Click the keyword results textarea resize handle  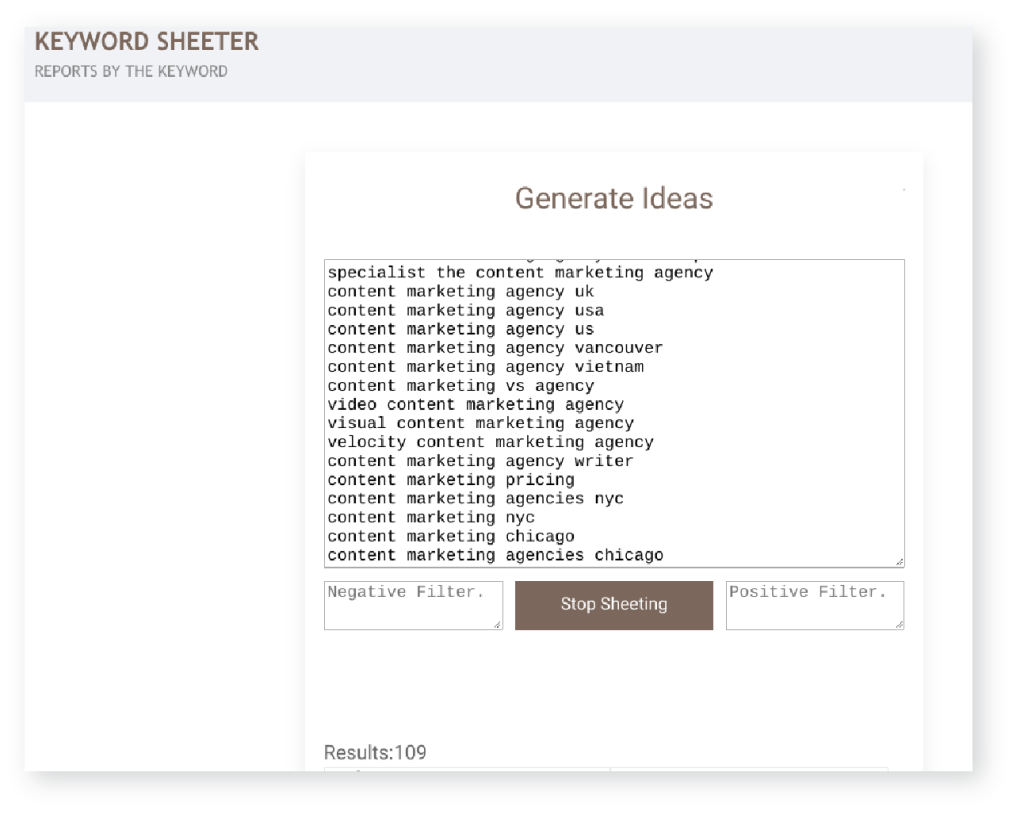898,561
